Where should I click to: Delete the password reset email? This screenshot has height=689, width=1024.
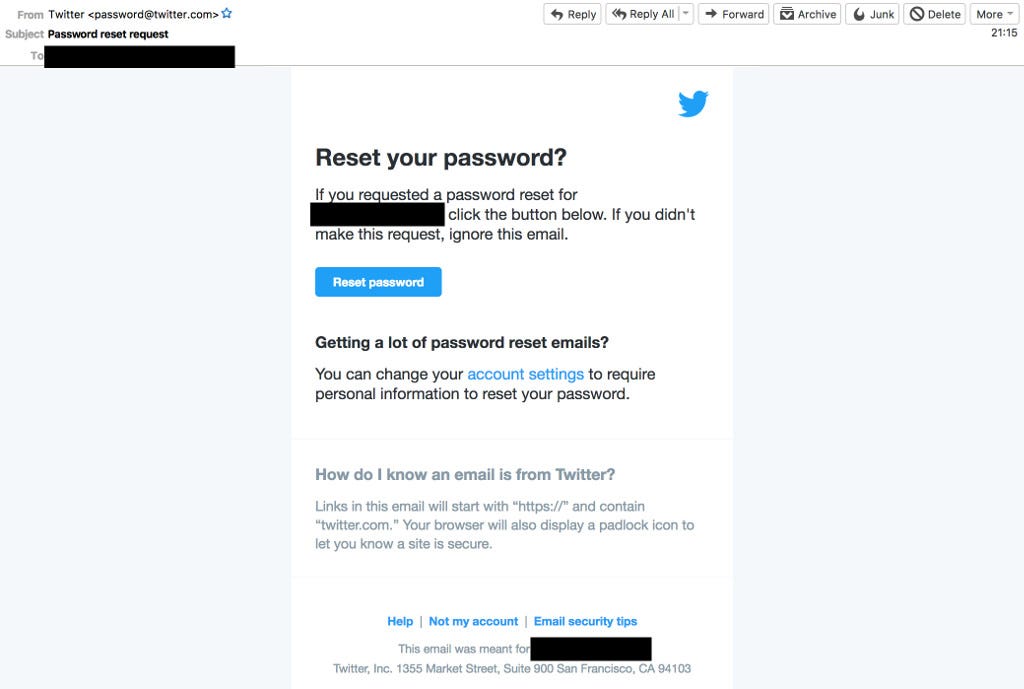(935, 14)
